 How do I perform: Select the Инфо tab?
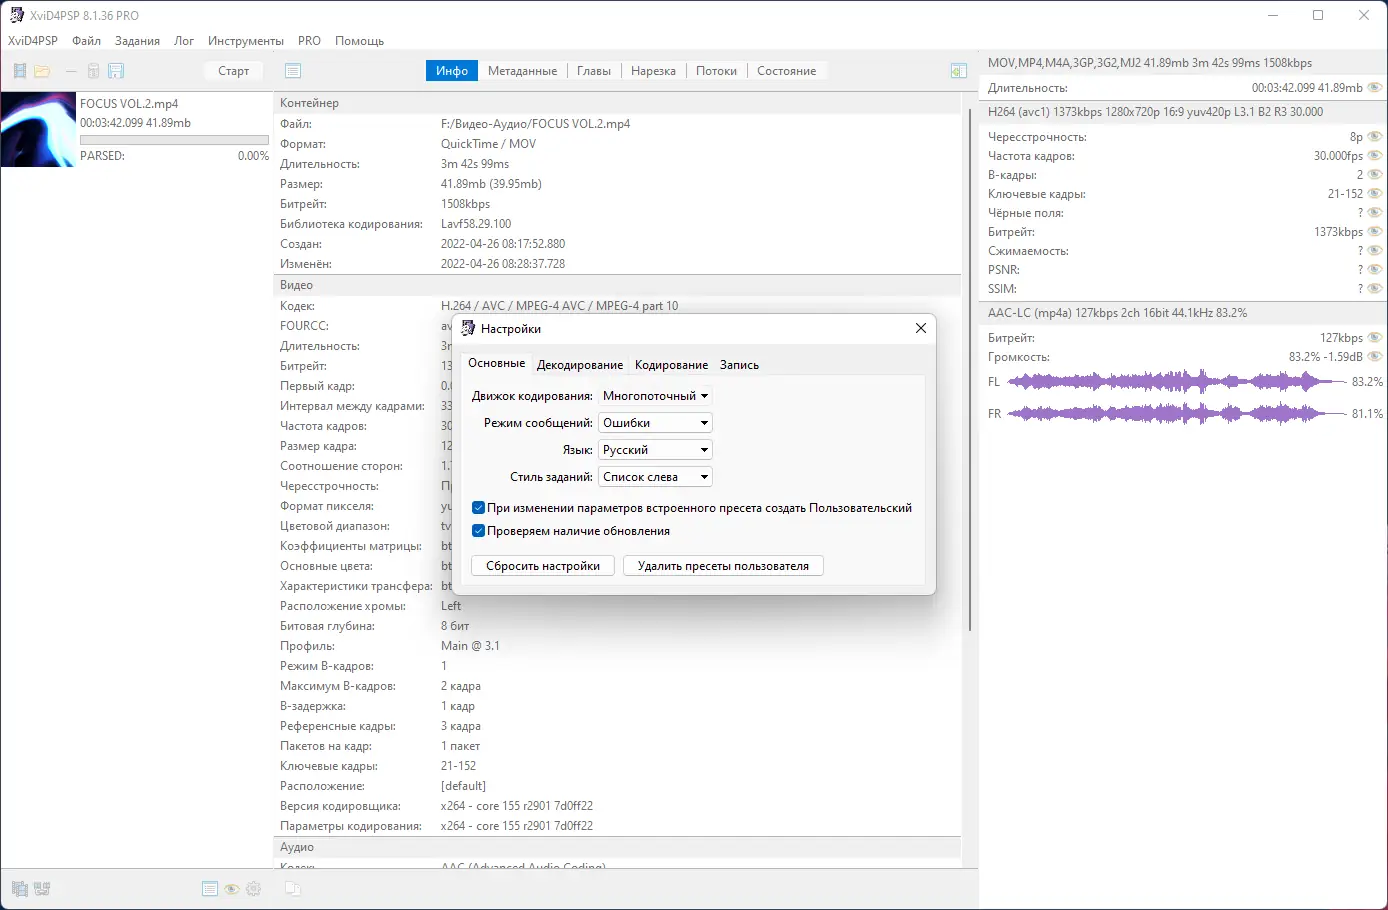pos(452,71)
